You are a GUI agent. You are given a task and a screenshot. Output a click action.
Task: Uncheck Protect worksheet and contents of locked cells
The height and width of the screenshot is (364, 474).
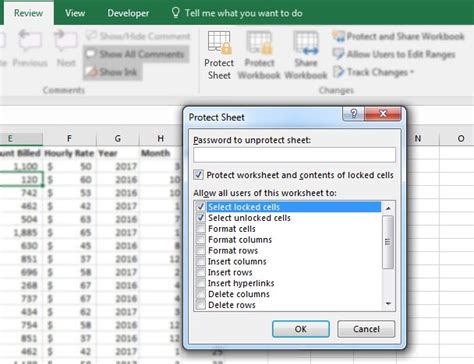198,175
